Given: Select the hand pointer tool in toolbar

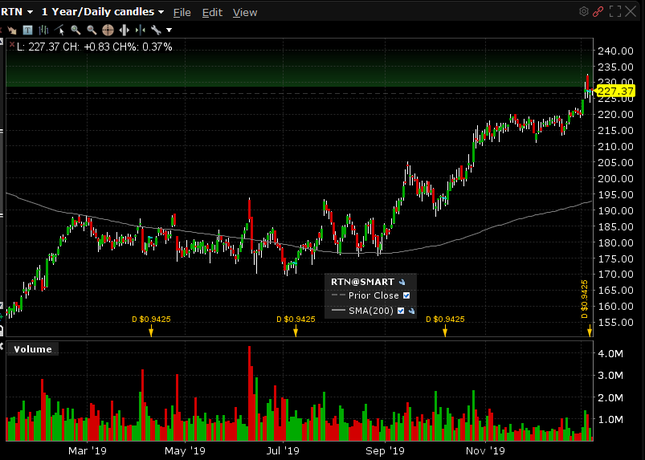Looking at the screenshot, I should click(12, 30).
